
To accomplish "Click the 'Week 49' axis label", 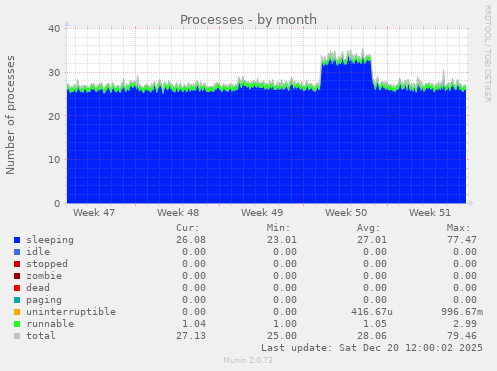I will pos(262,213).
